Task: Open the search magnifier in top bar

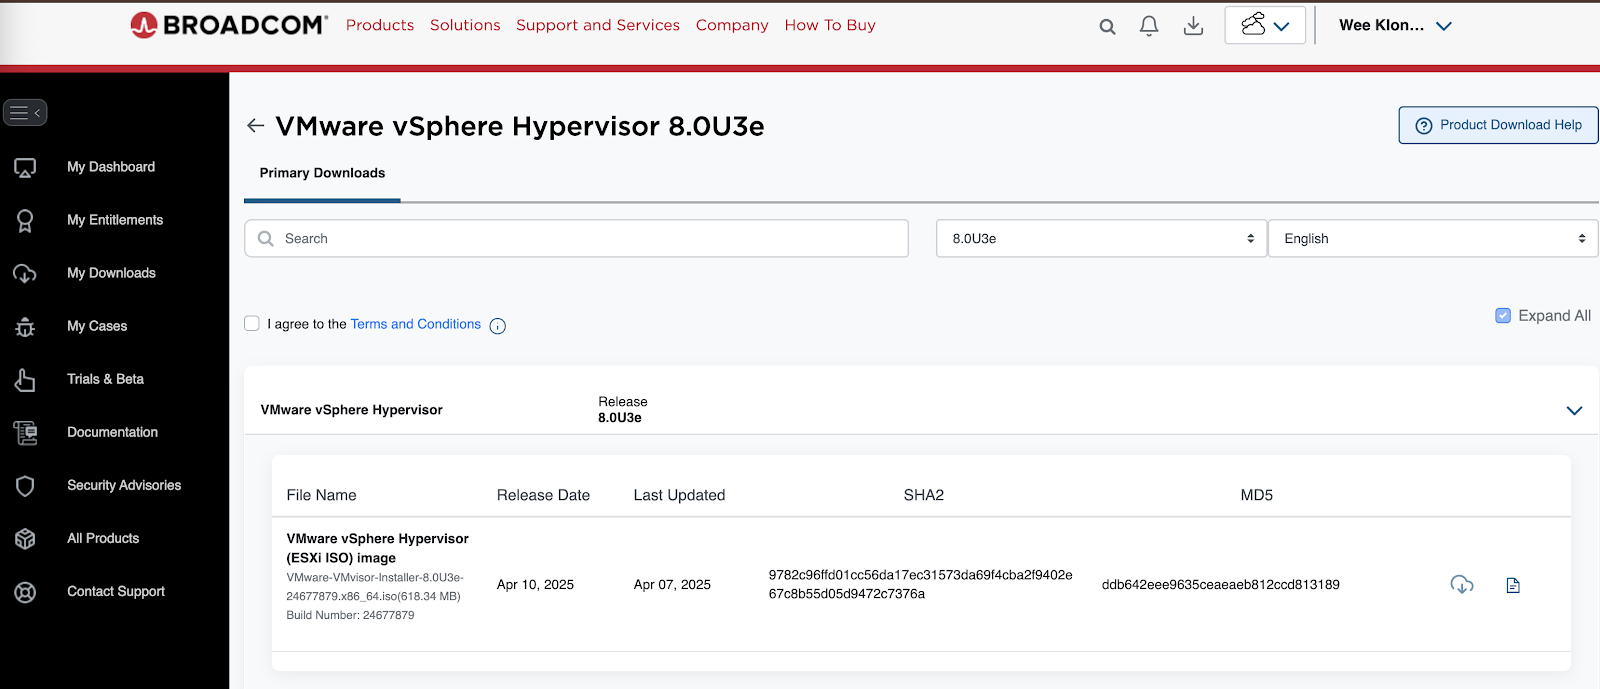Action: [1107, 27]
